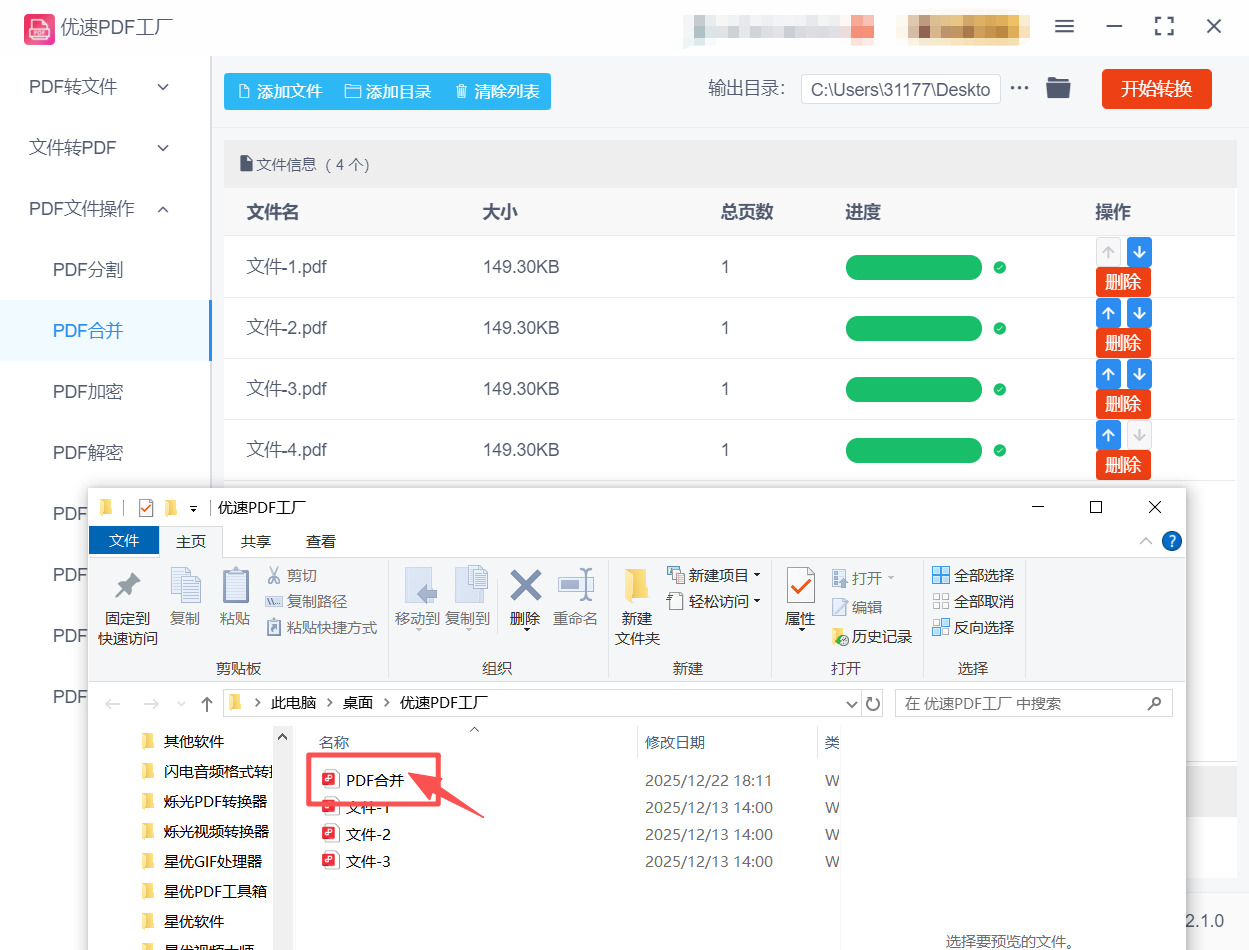Click the output directory path field
Viewport: 1249px width, 950px height.
tap(901, 89)
